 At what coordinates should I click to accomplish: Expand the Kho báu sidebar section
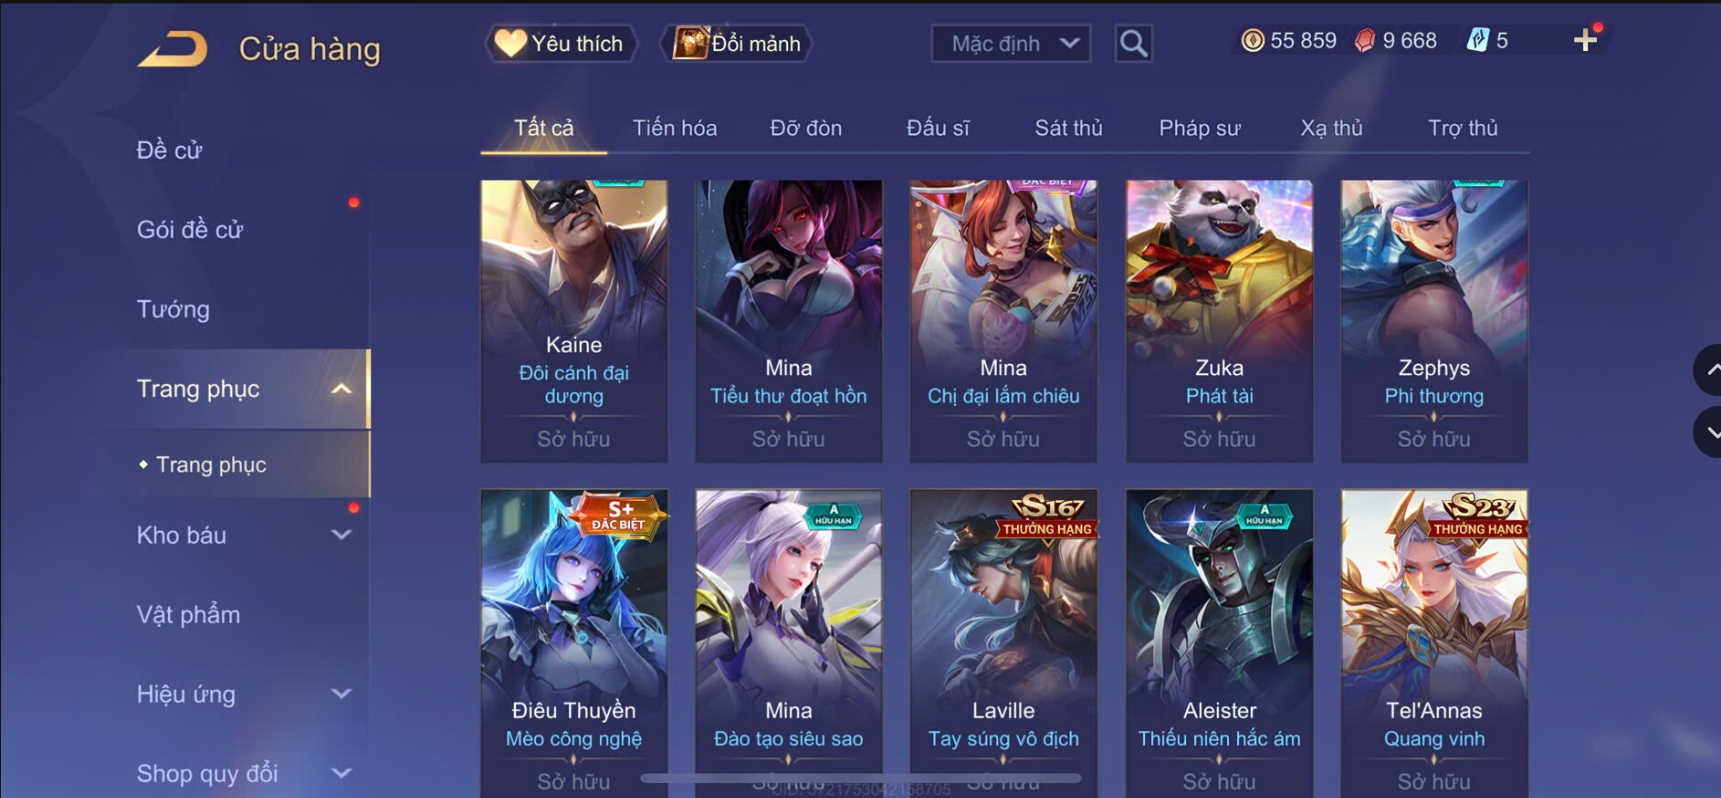341,535
